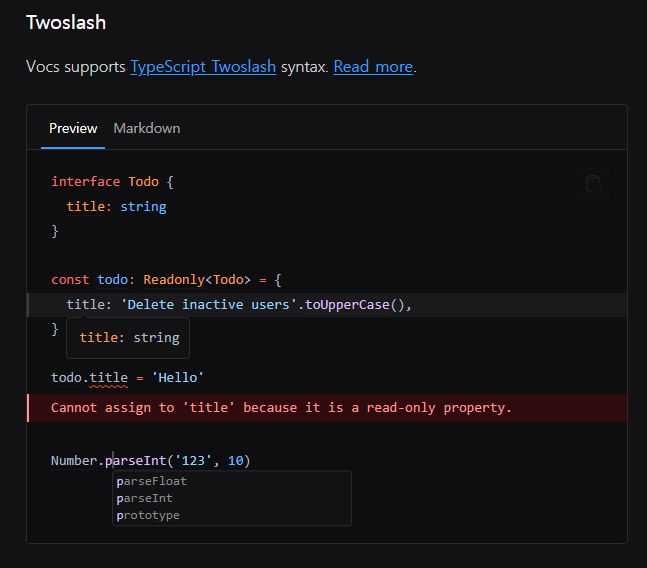
Task: Click the 'Hello' string literal
Action: pyautogui.click(x=178, y=377)
